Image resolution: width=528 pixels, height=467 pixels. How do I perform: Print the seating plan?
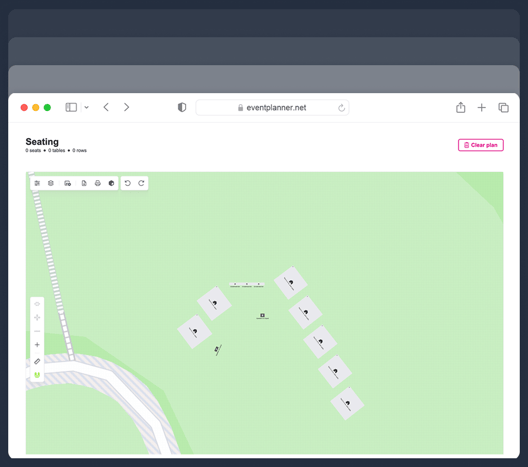(98, 183)
